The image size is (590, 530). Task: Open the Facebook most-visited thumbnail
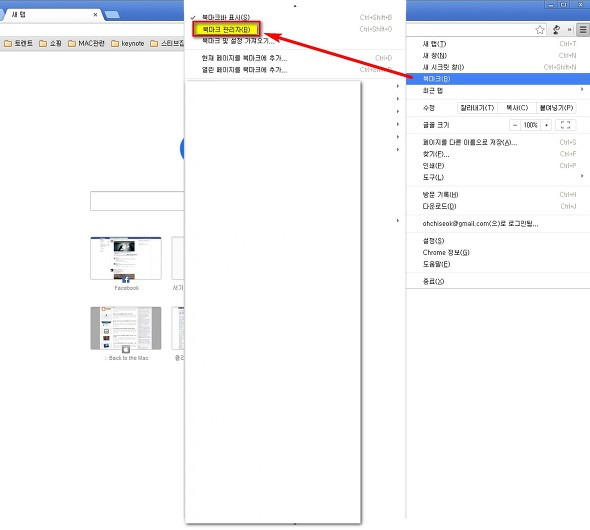126,258
